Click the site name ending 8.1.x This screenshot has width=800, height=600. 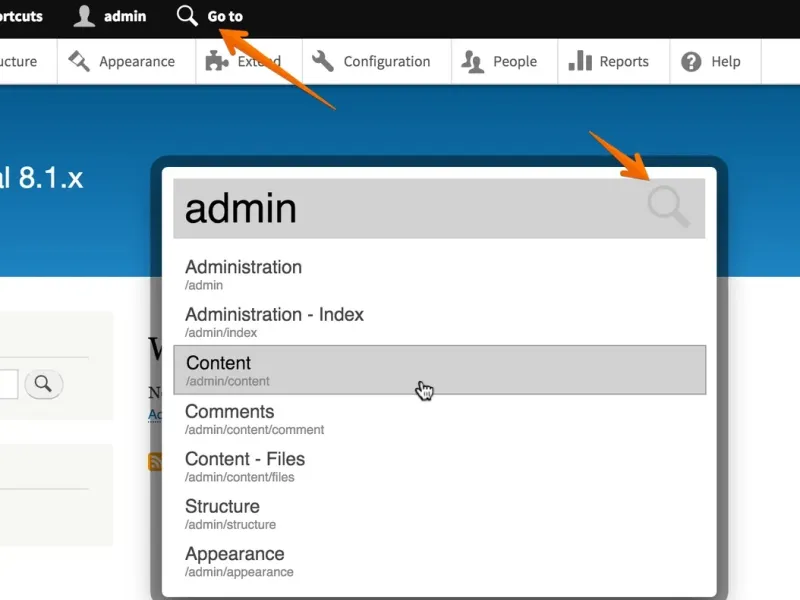point(41,178)
